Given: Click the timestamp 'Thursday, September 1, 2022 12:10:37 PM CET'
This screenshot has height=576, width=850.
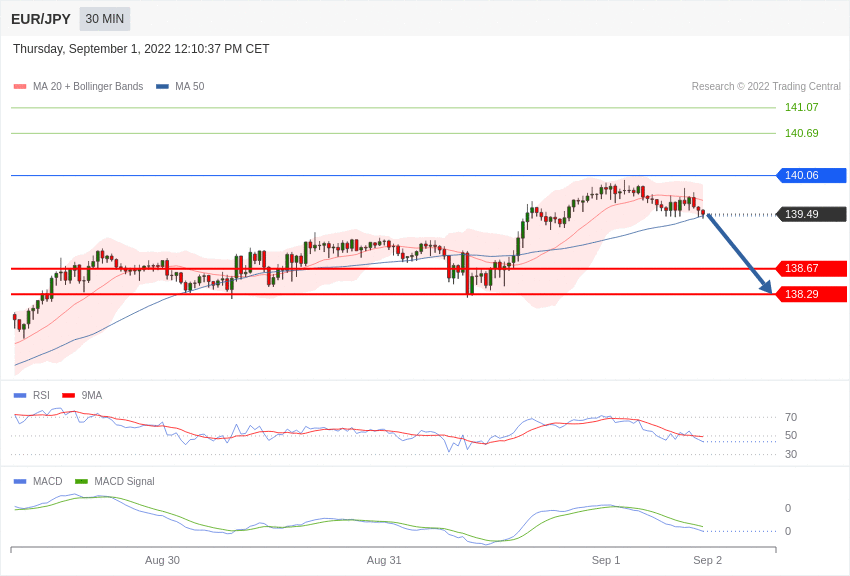Looking at the screenshot, I should (x=141, y=49).
